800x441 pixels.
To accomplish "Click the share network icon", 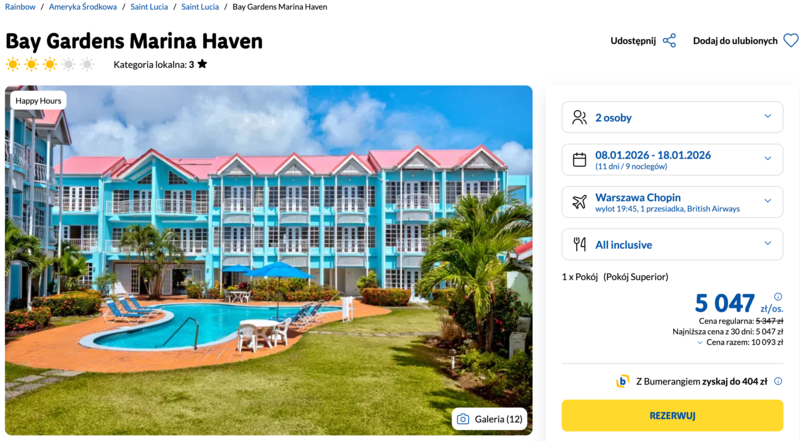I will pos(669,41).
